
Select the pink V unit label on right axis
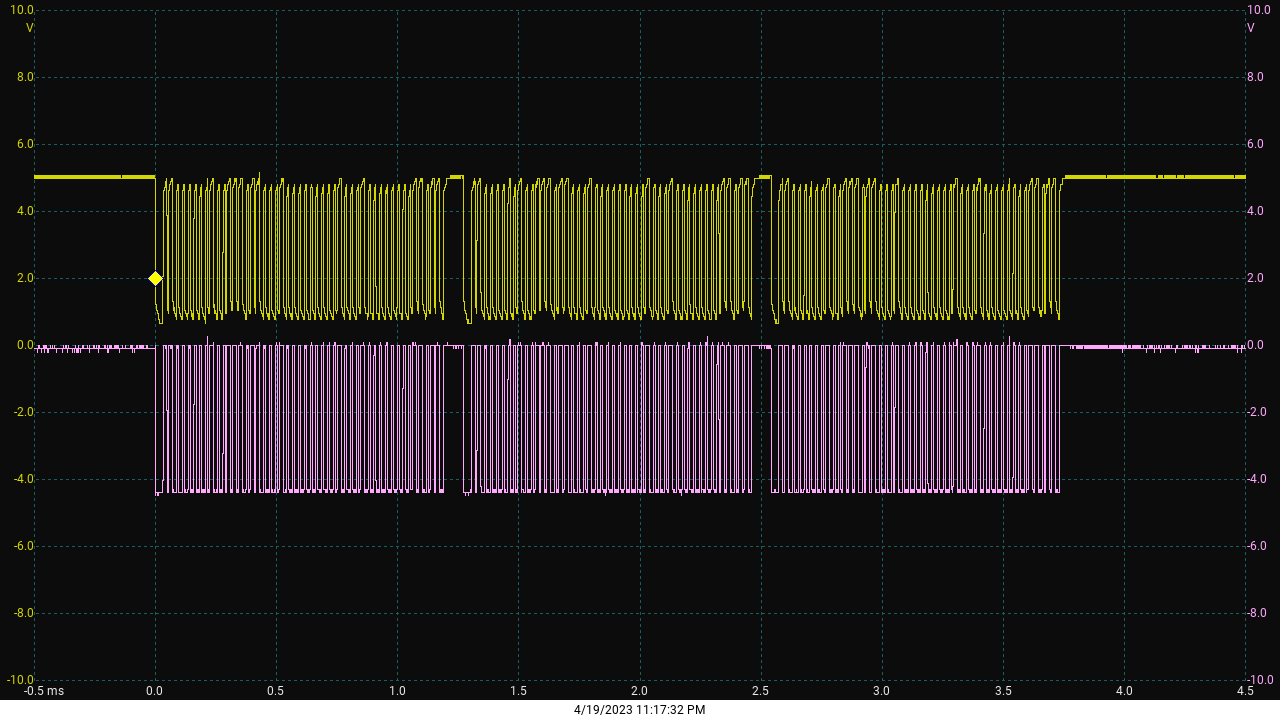point(1250,28)
